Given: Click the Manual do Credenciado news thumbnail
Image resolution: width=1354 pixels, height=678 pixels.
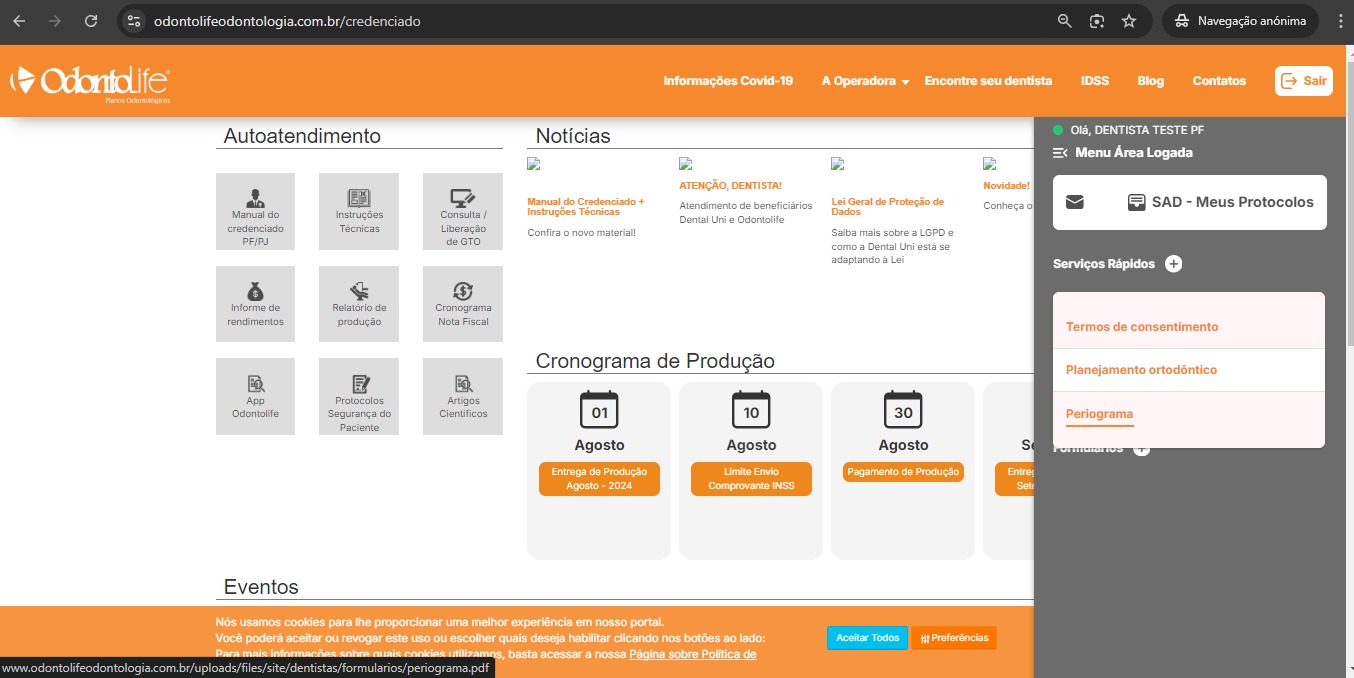Looking at the screenshot, I should [534, 164].
